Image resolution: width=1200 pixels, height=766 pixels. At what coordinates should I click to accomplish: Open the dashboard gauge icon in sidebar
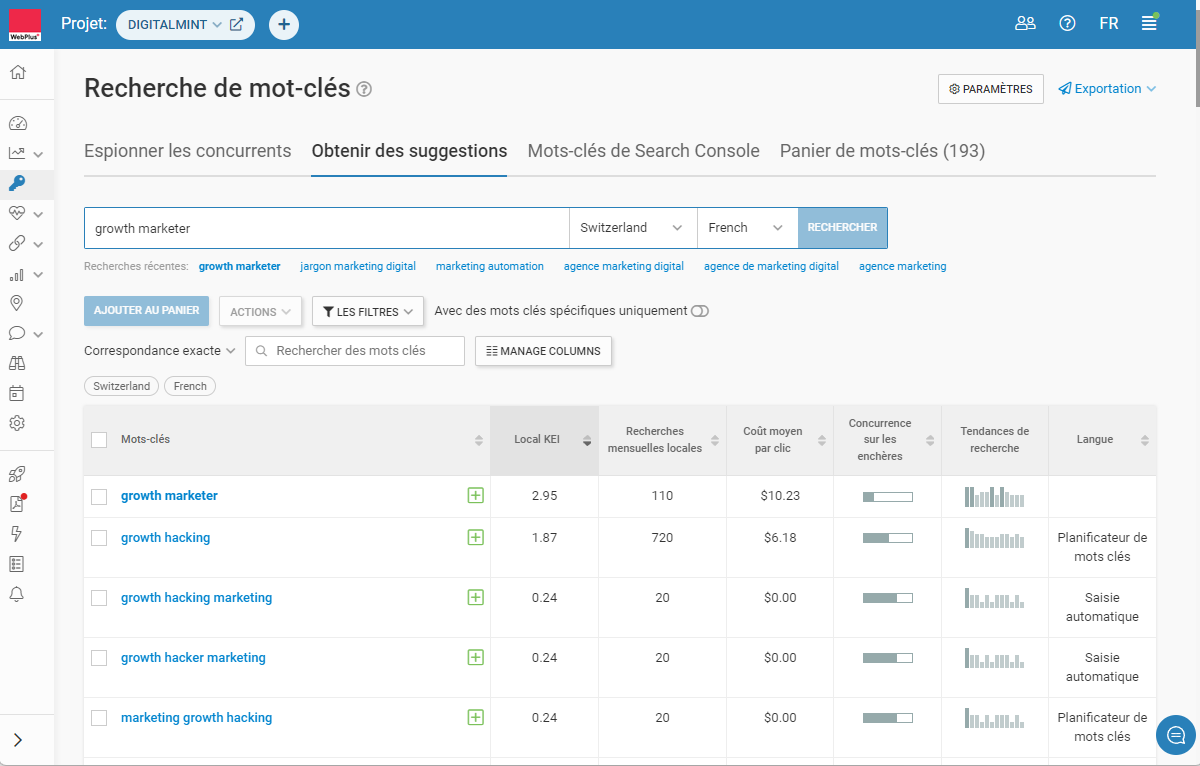[x=18, y=123]
